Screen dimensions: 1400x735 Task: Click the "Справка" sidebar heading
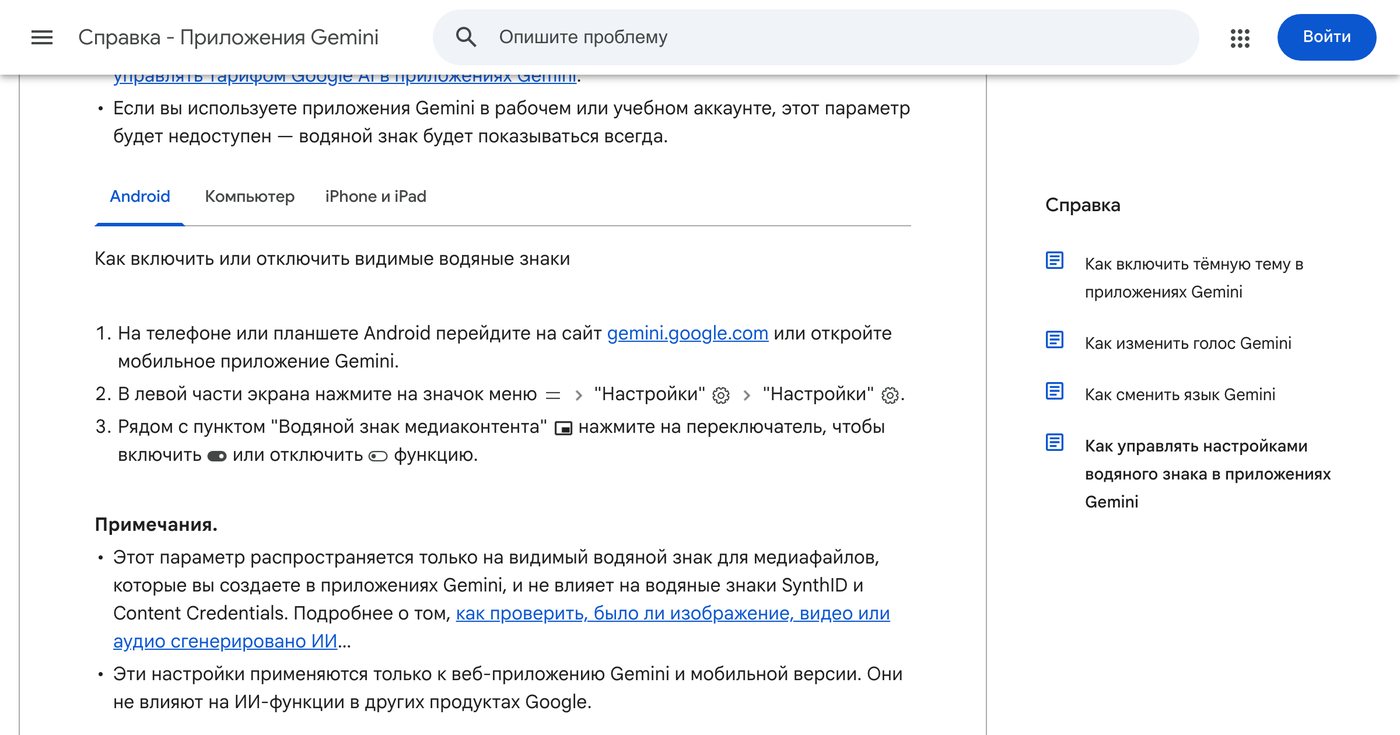1083,206
